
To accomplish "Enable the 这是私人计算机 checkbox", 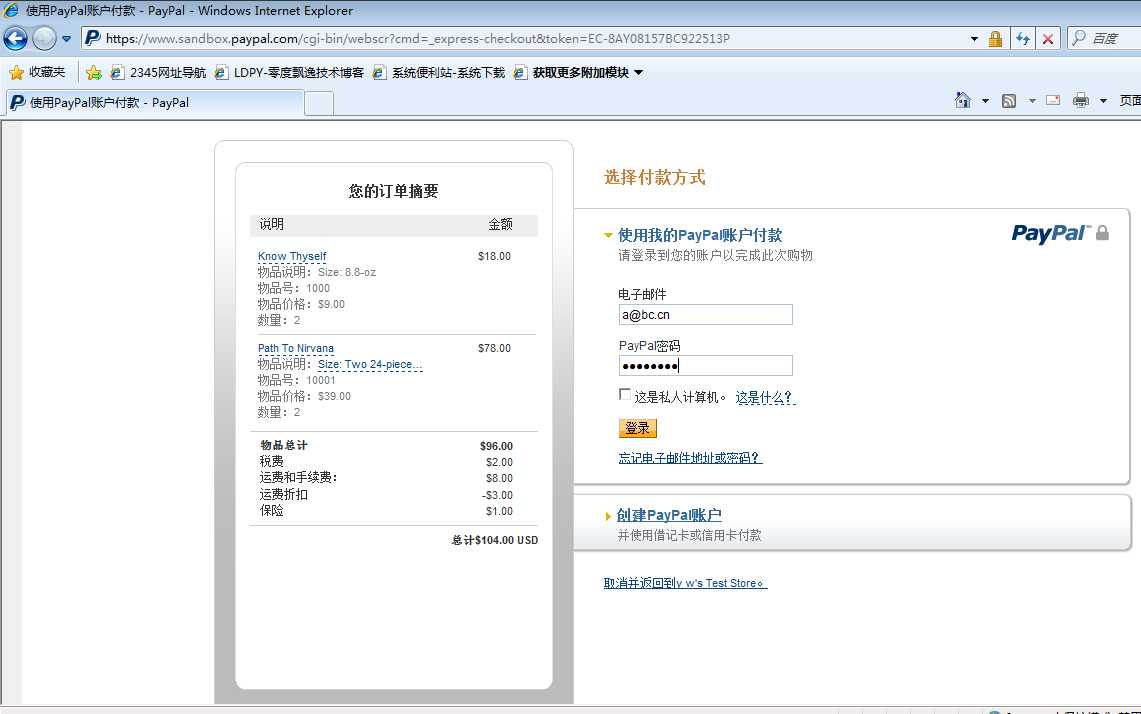I will [625, 393].
